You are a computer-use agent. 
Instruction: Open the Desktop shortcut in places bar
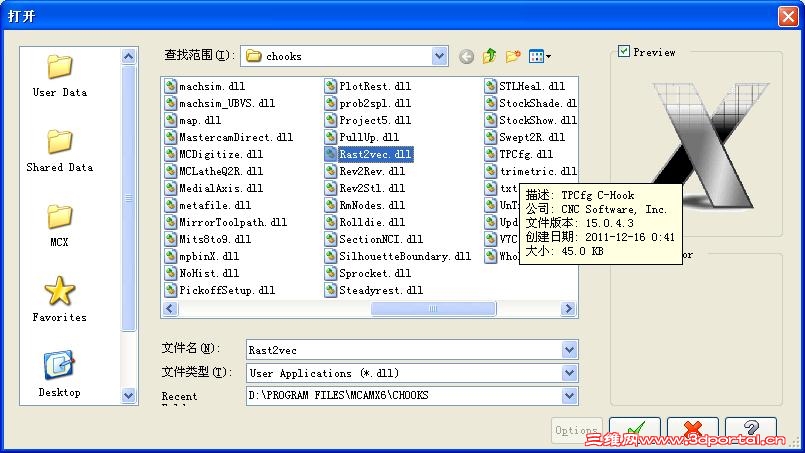pos(60,374)
